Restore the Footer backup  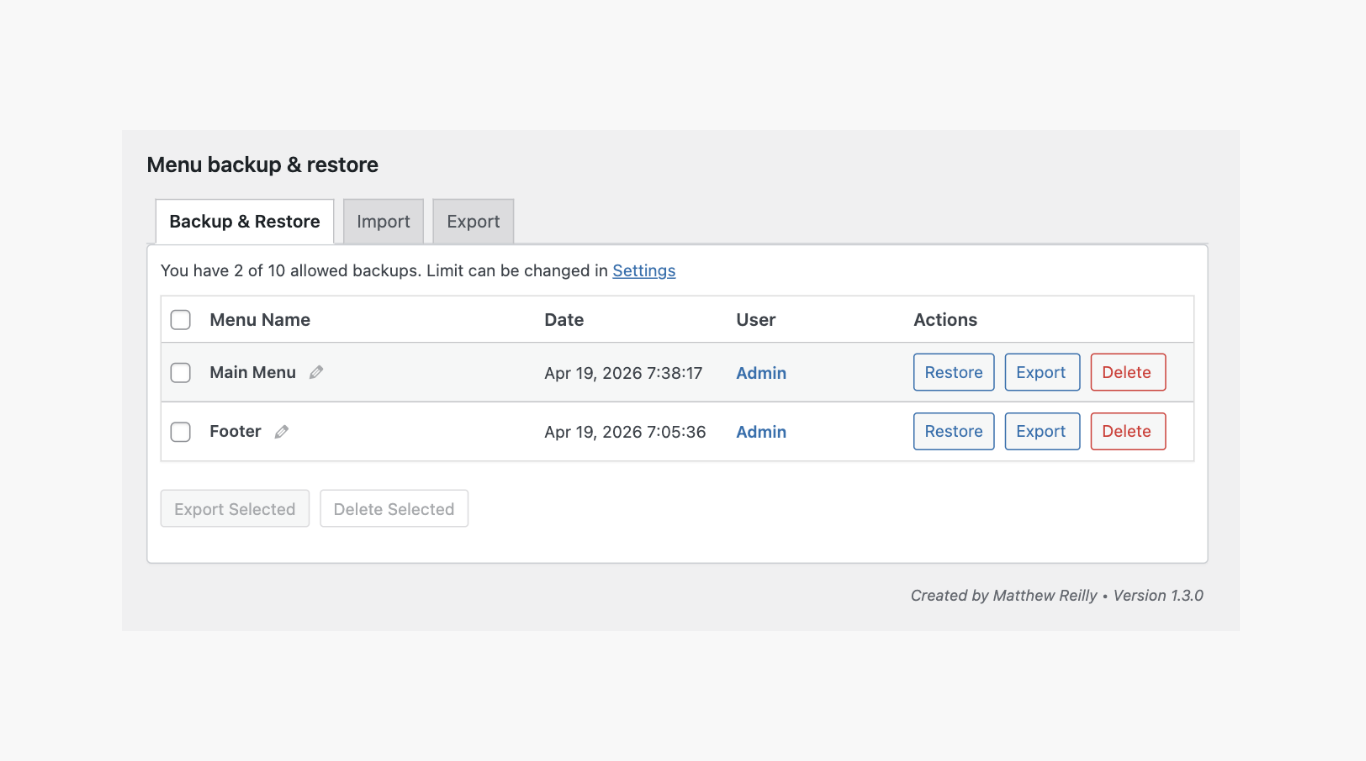[x=953, y=431]
